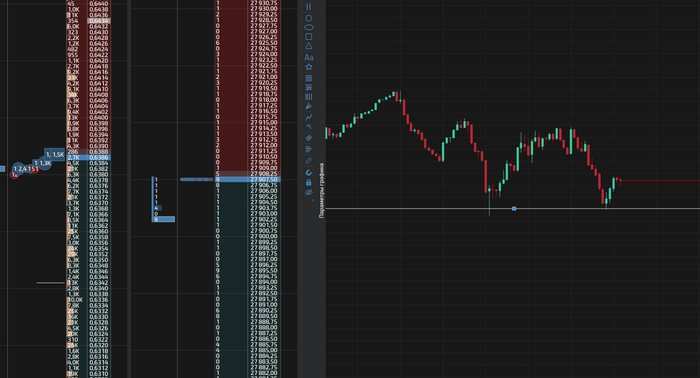Click price level 27 915,00 in order book
Viewport: 700px width, 378px height.
[x=263, y=122]
